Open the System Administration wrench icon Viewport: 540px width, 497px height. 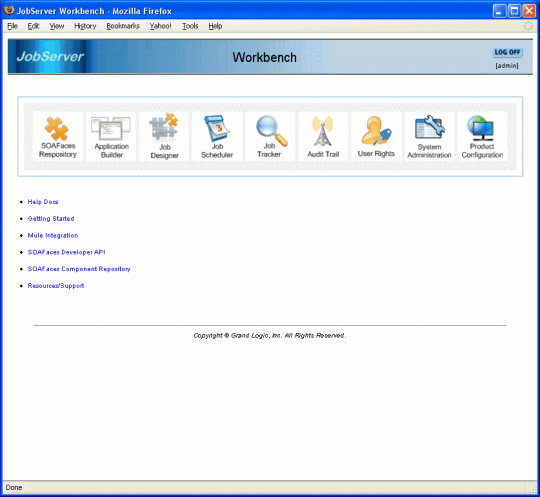click(429, 127)
